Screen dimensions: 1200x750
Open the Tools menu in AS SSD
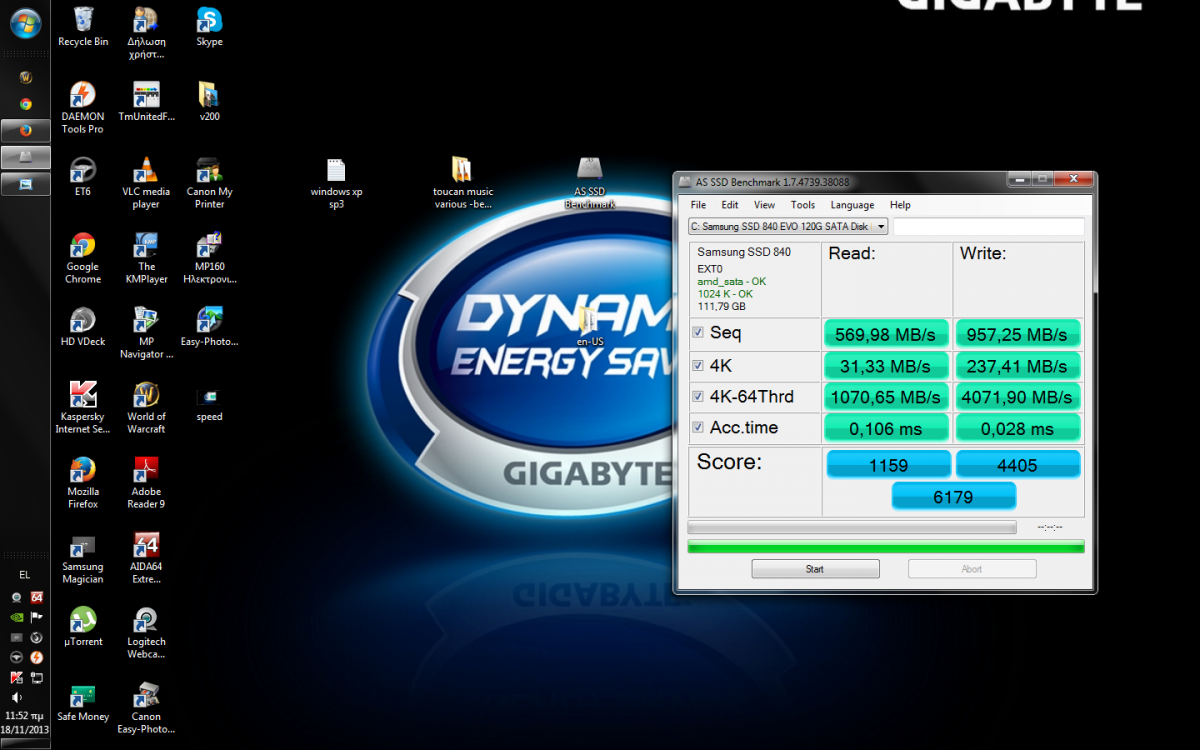coord(803,205)
